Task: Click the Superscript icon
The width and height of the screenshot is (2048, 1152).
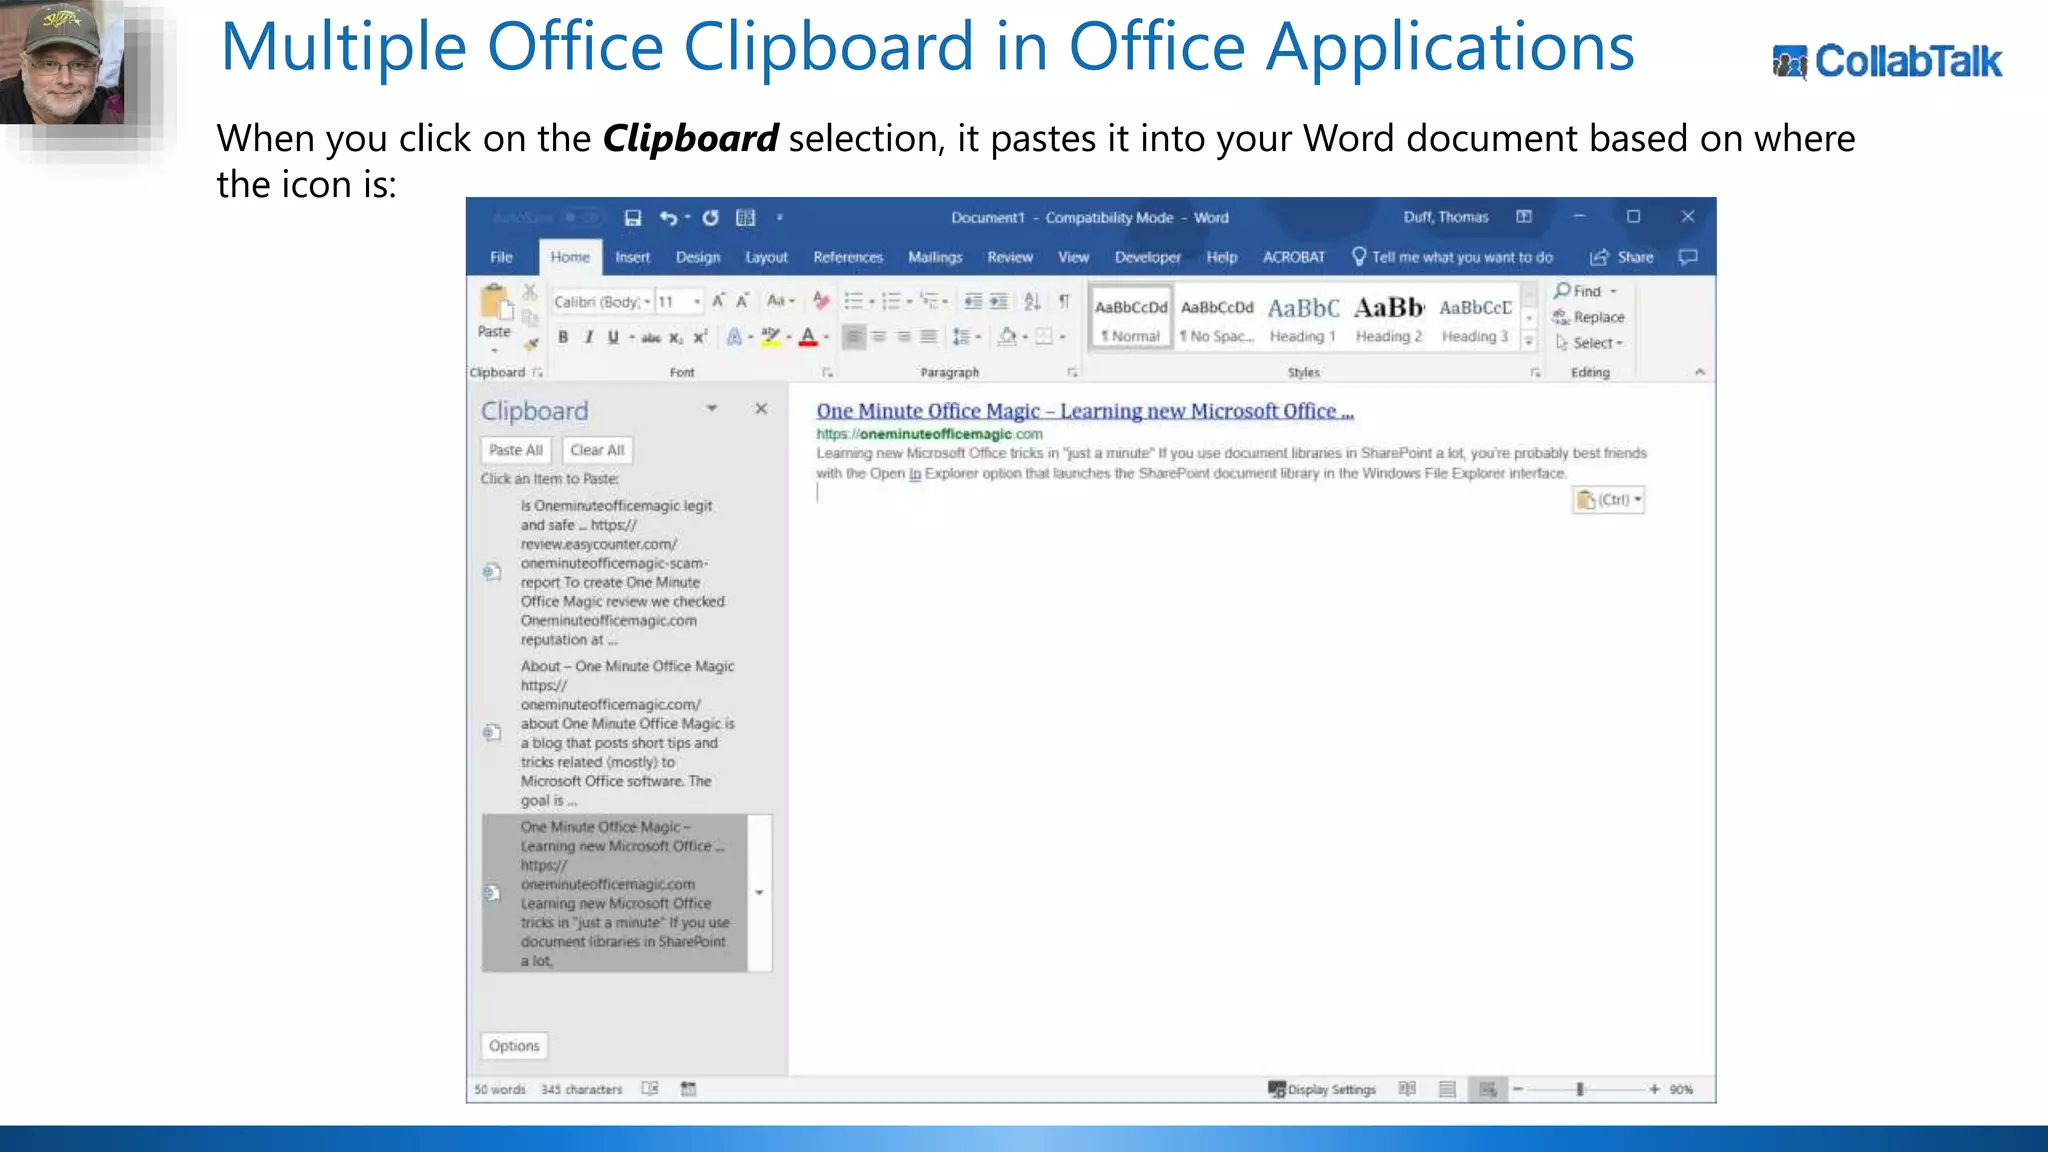Action: tap(700, 338)
